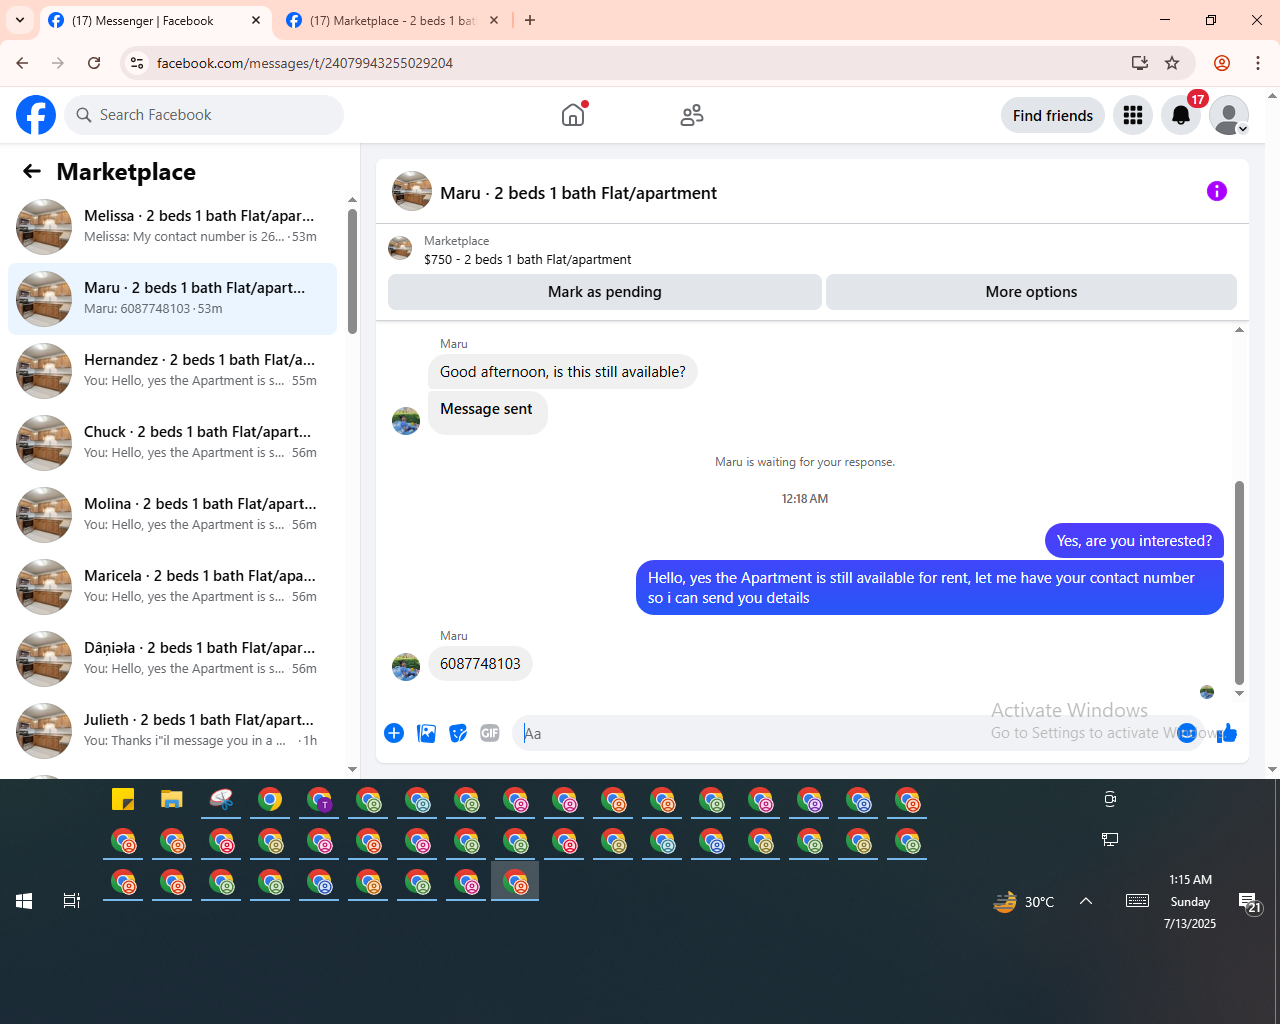Focus the Search Facebook field
The height and width of the screenshot is (1024, 1280).
[204, 115]
